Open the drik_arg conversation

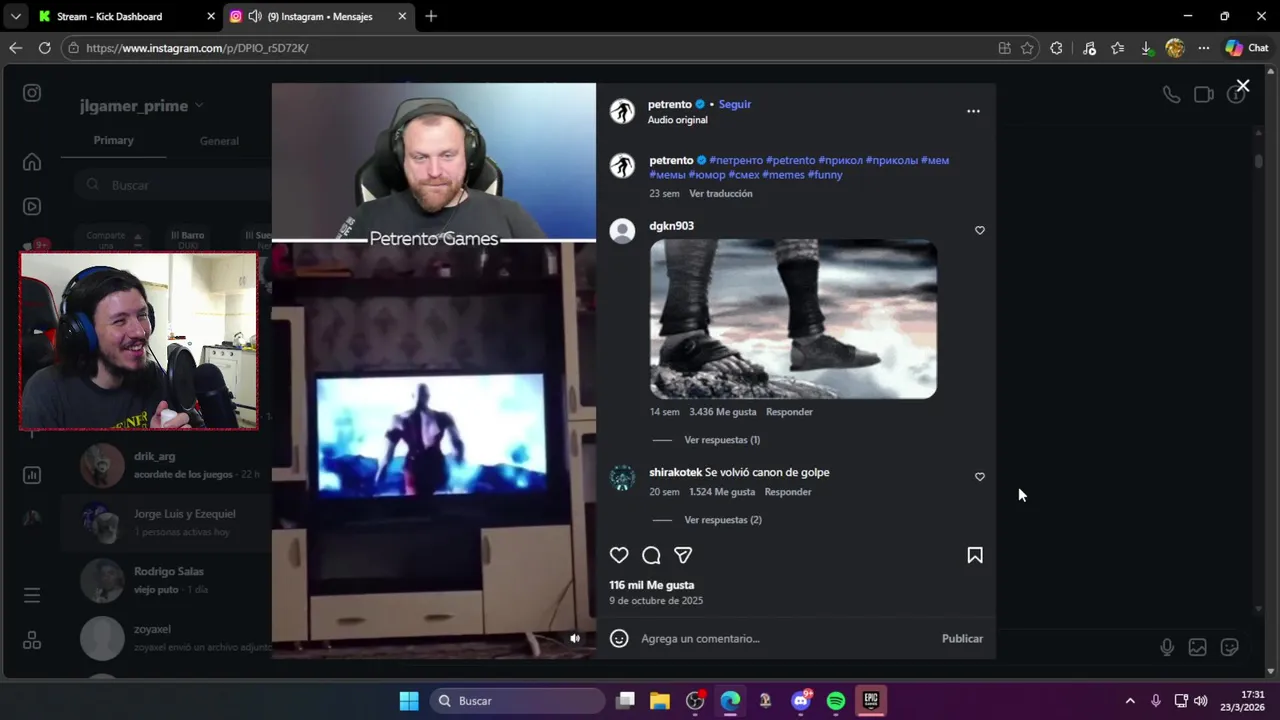165,465
